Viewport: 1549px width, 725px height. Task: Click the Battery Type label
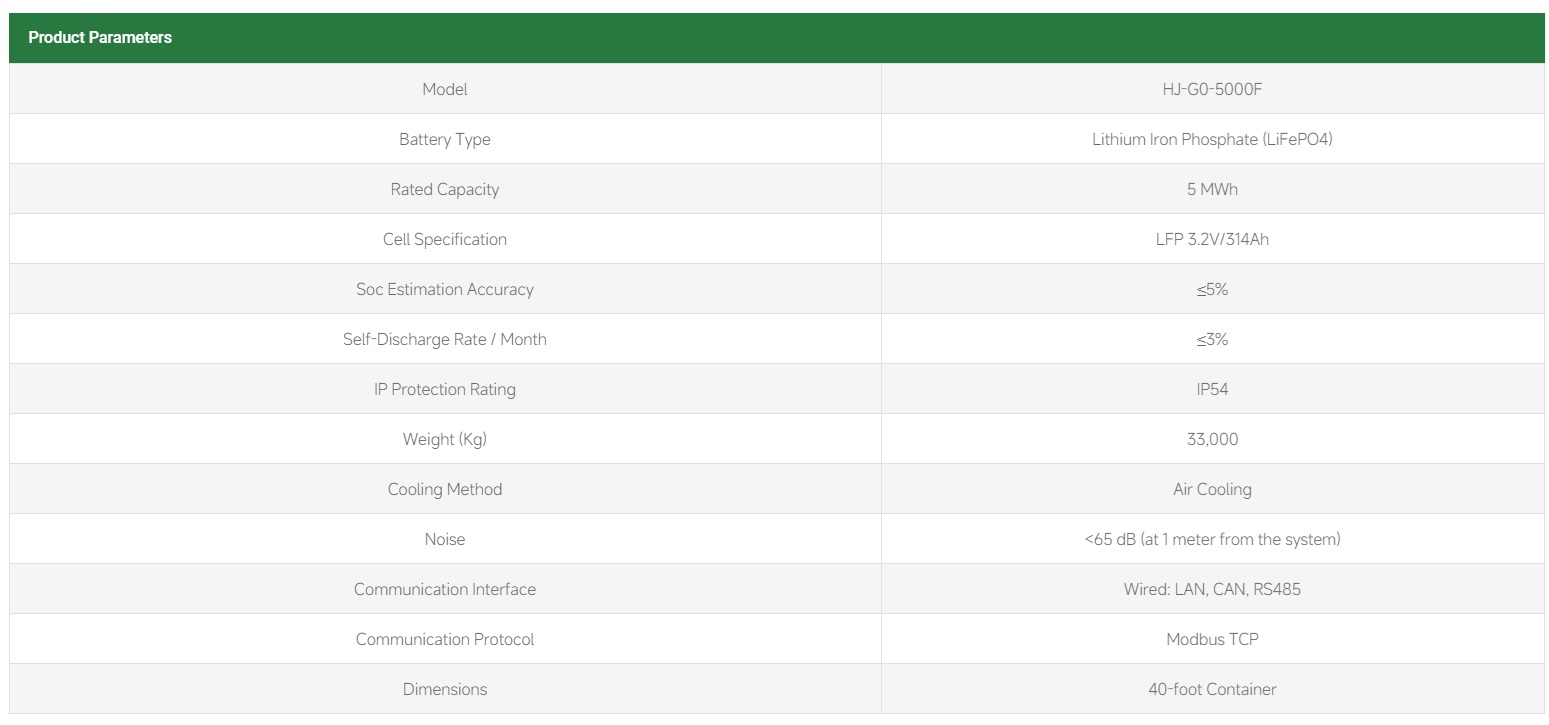click(x=445, y=139)
